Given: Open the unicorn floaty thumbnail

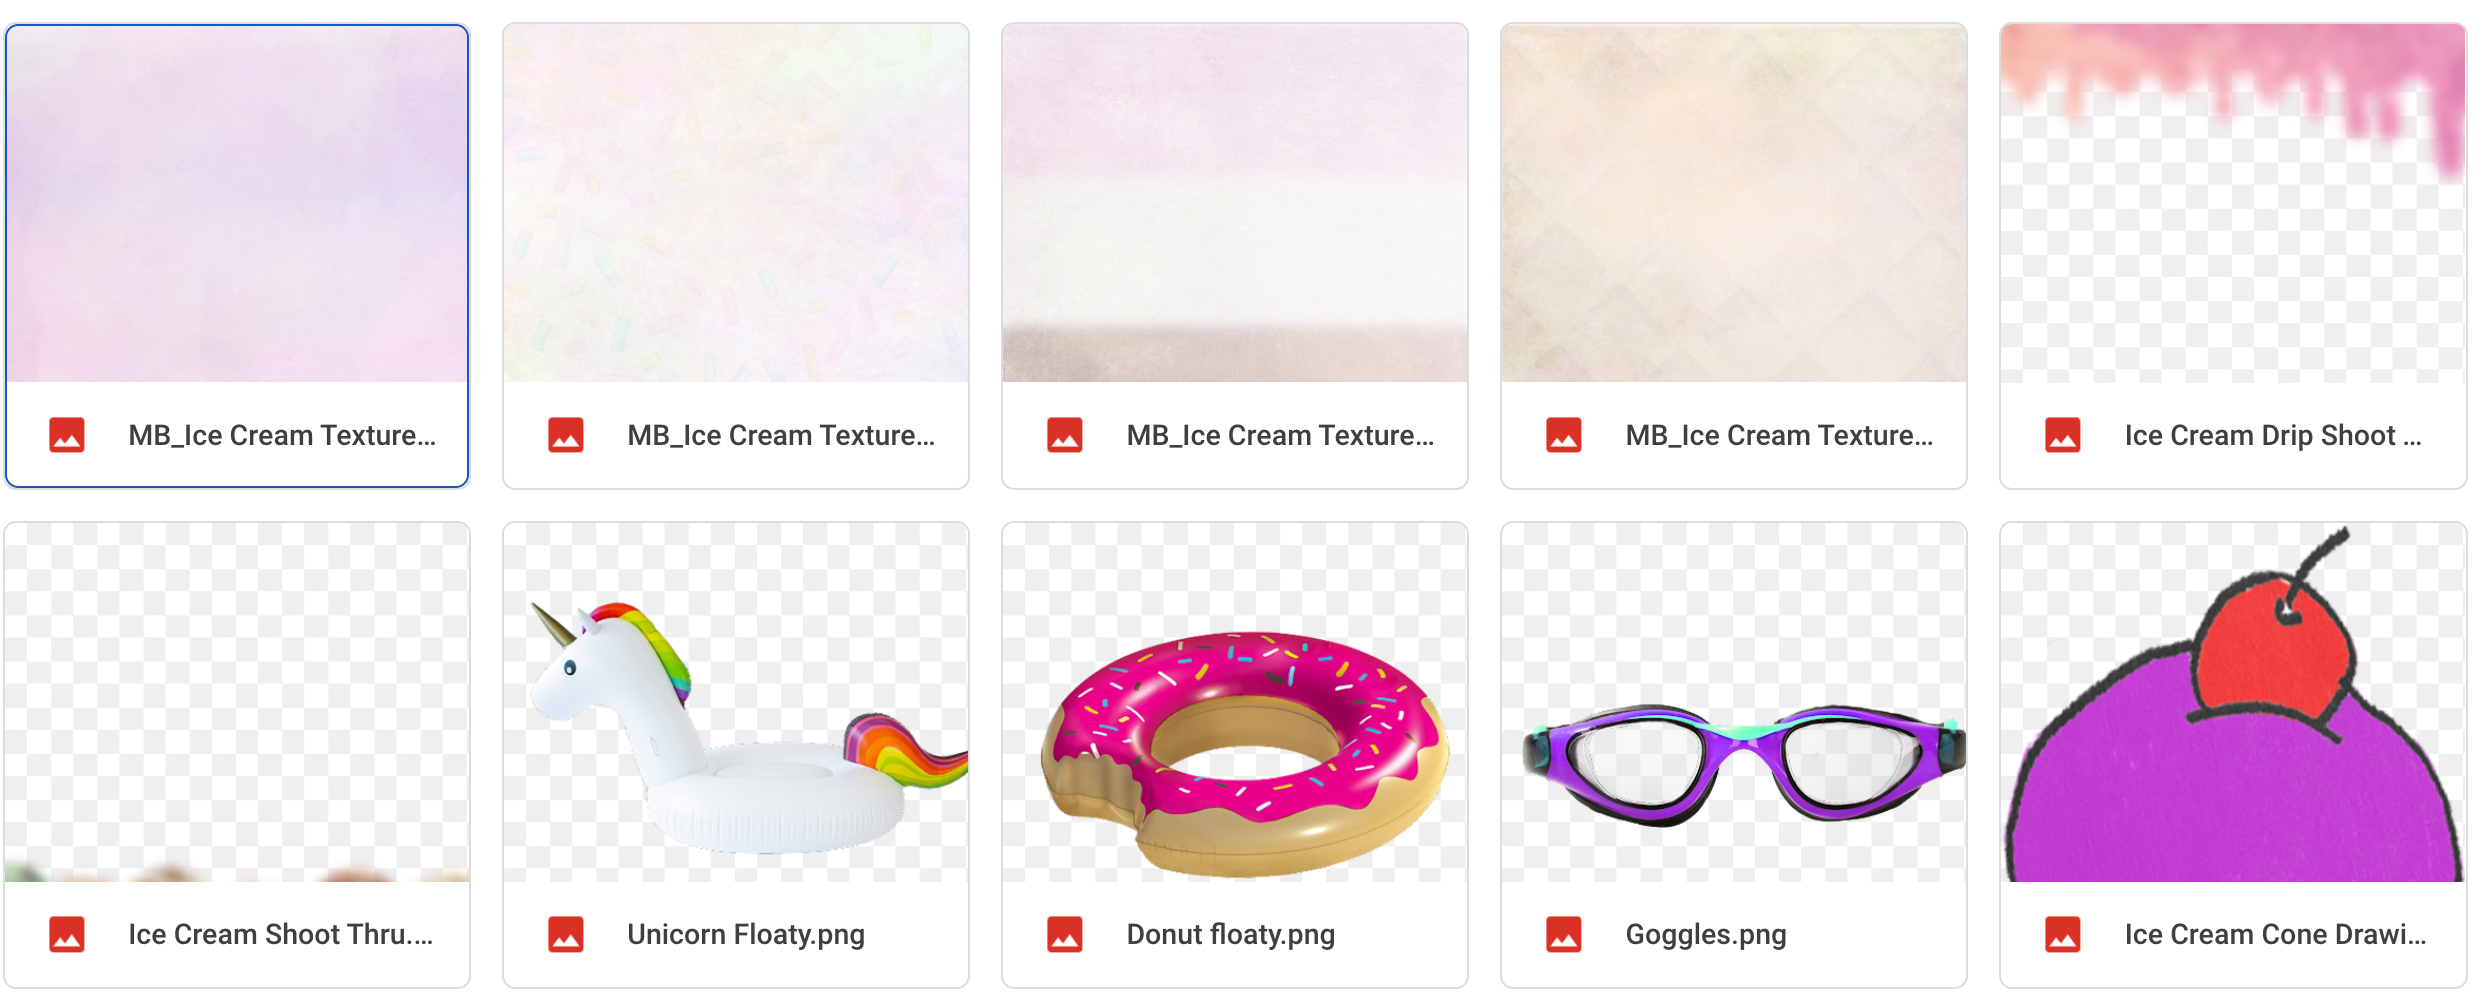Looking at the screenshot, I should [736, 702].
